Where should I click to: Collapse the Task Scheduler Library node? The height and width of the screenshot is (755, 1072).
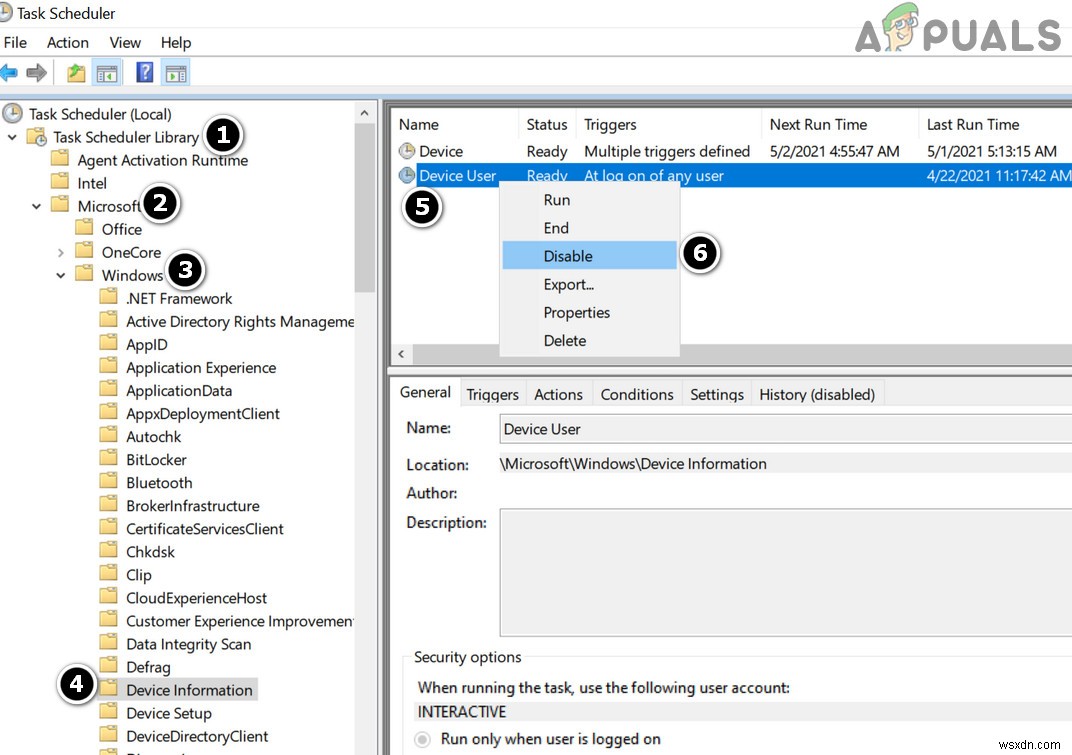pyautogui.click(x=12, y=137)
